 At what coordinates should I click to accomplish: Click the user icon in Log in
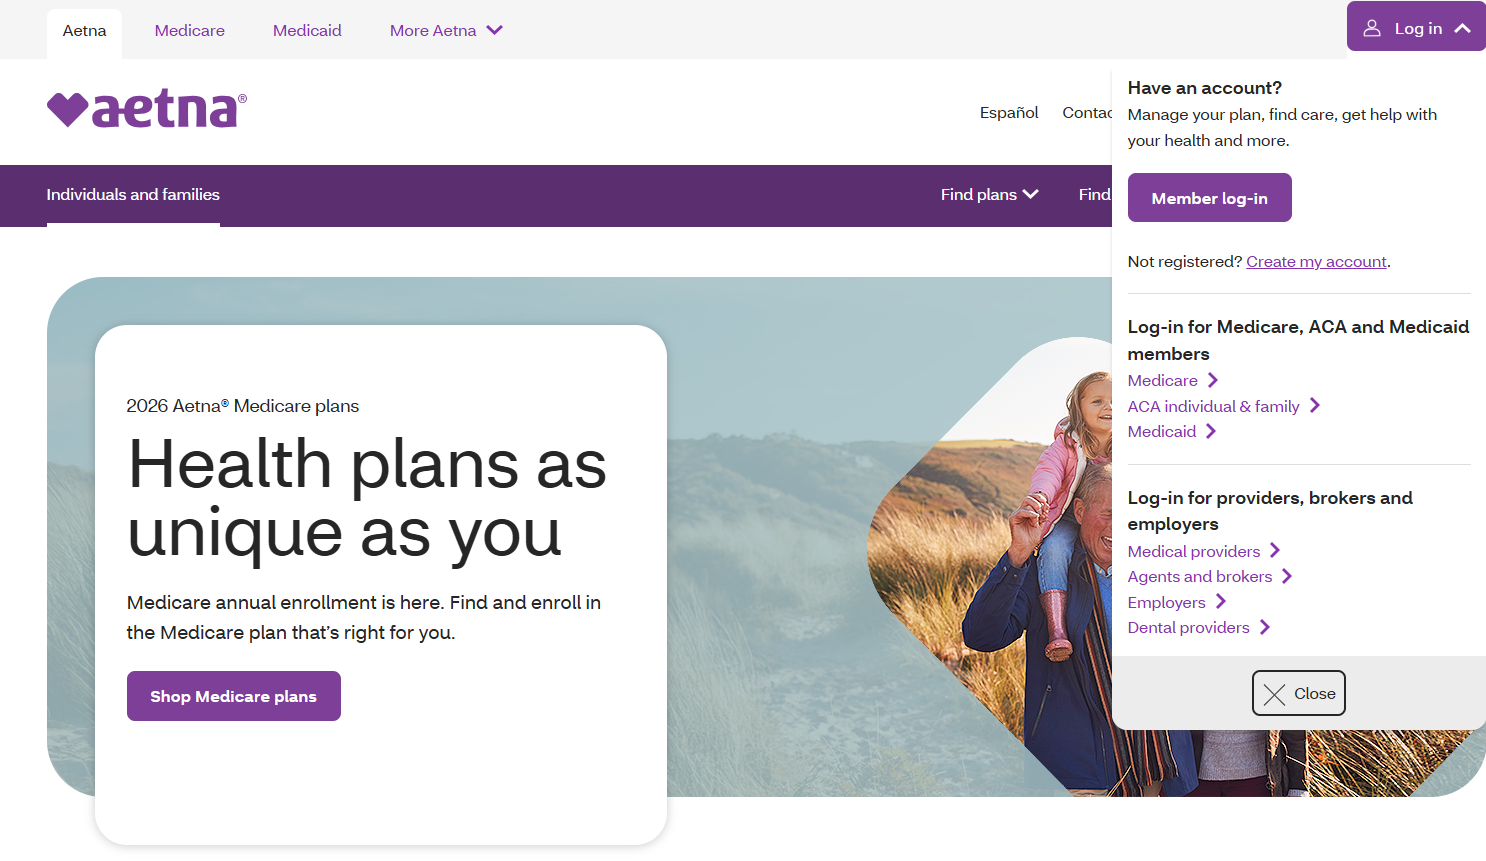[x=1372, y=28]
